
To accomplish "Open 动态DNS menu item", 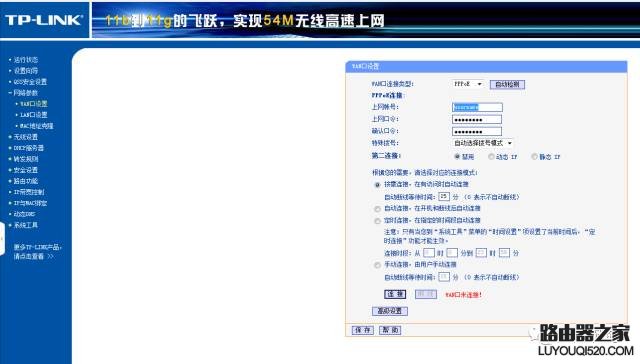I will coord(24,214).
